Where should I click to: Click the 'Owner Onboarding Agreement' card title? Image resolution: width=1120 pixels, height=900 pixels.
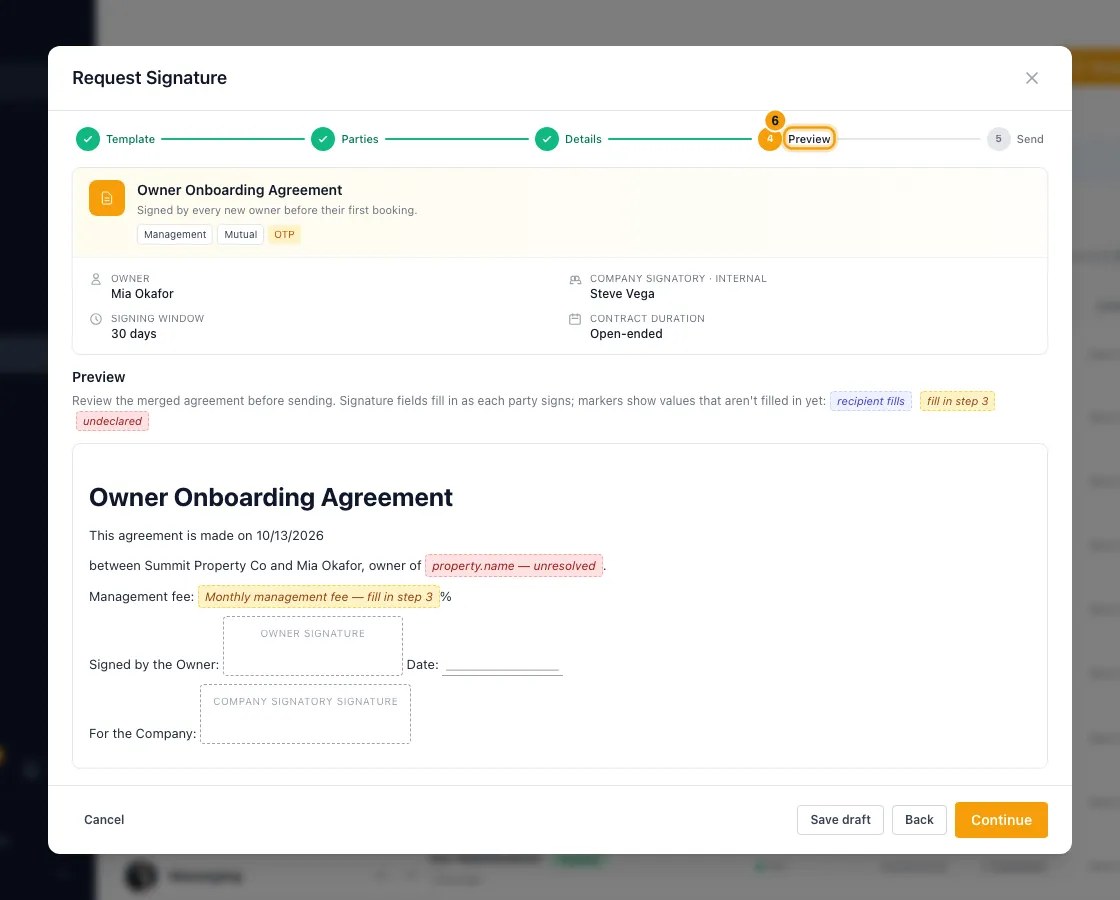click(239, 190)
